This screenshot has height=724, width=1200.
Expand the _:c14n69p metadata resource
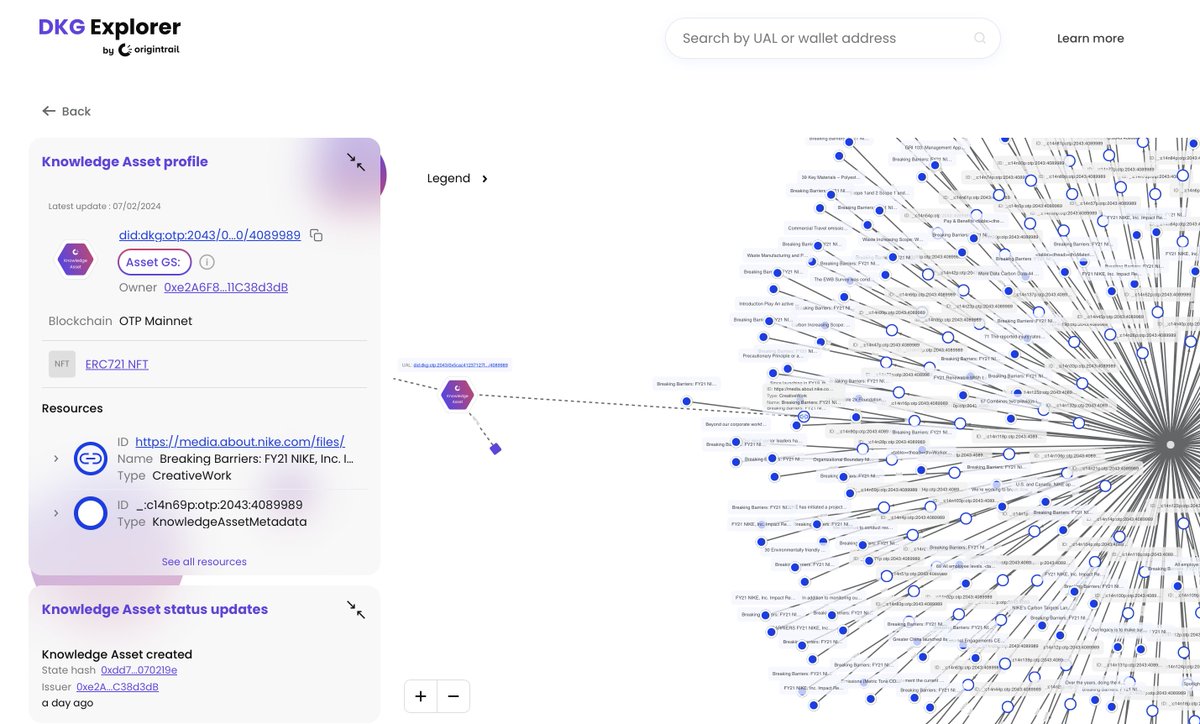[56, 513]
